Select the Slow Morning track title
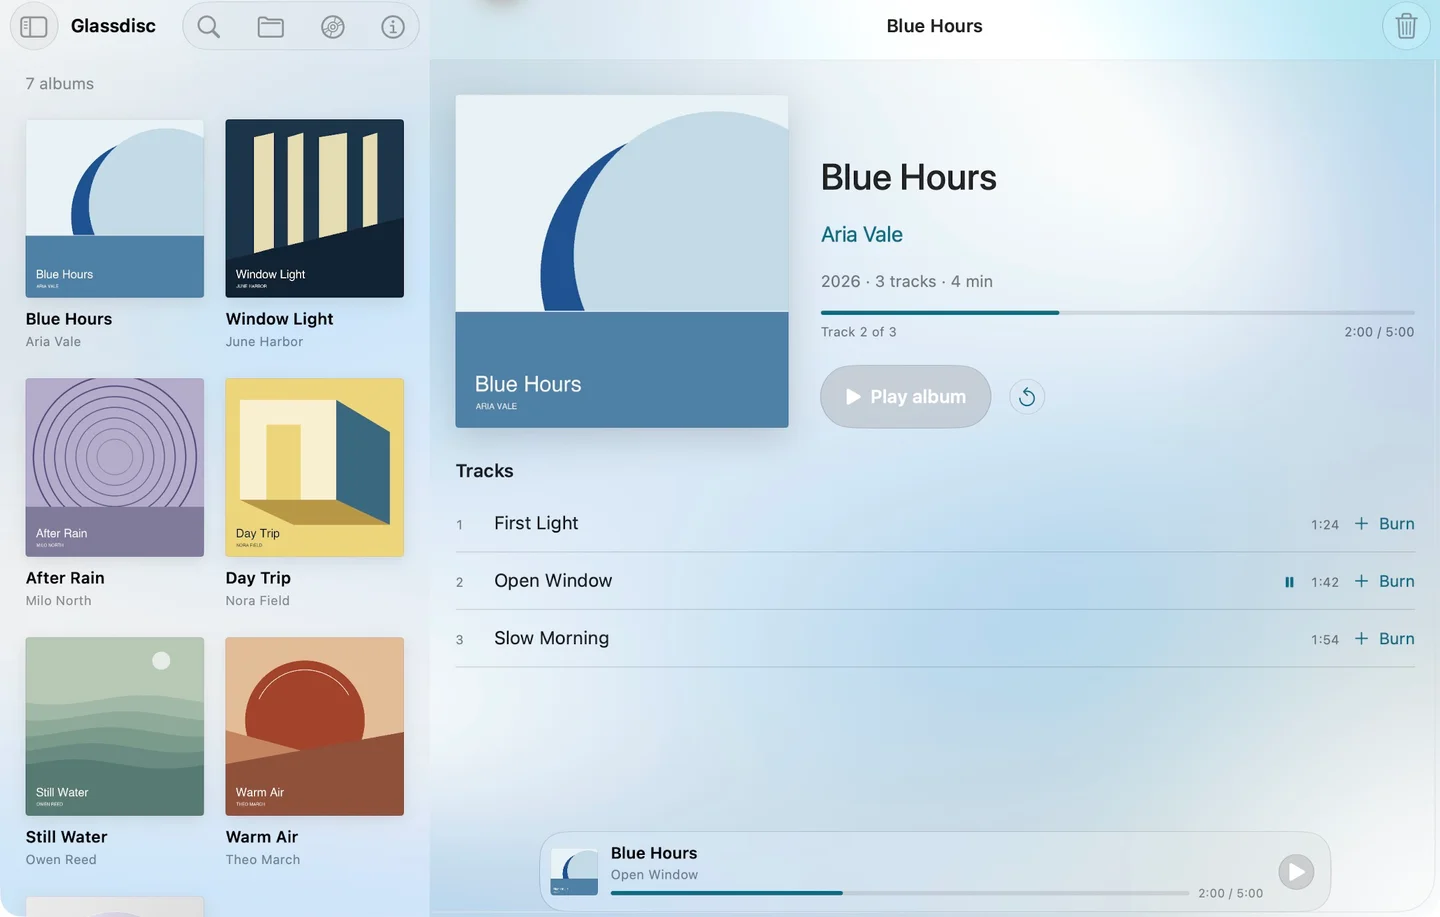The width and height of the screenshot is (1440, 917). pos(551,639)
